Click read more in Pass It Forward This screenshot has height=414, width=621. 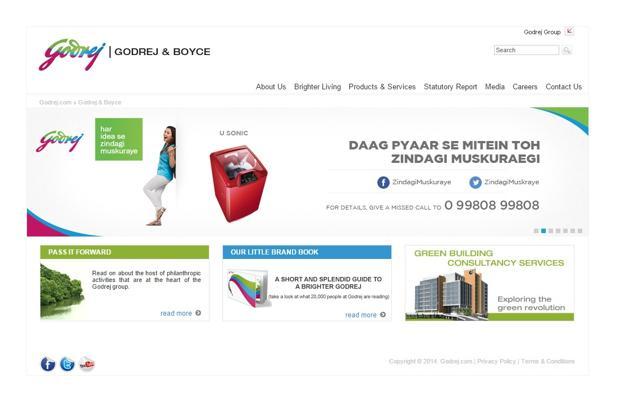coord(176,313)
